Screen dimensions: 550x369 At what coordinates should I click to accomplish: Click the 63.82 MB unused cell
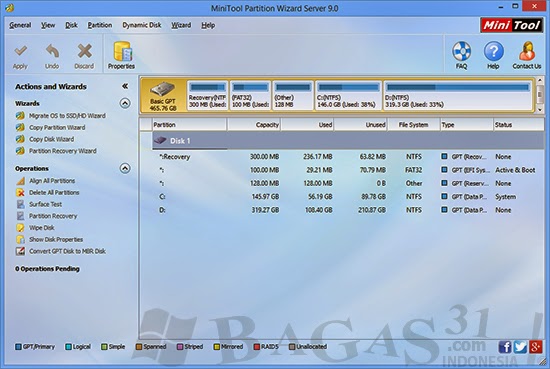pyautogui.click(x=373, y=157)
